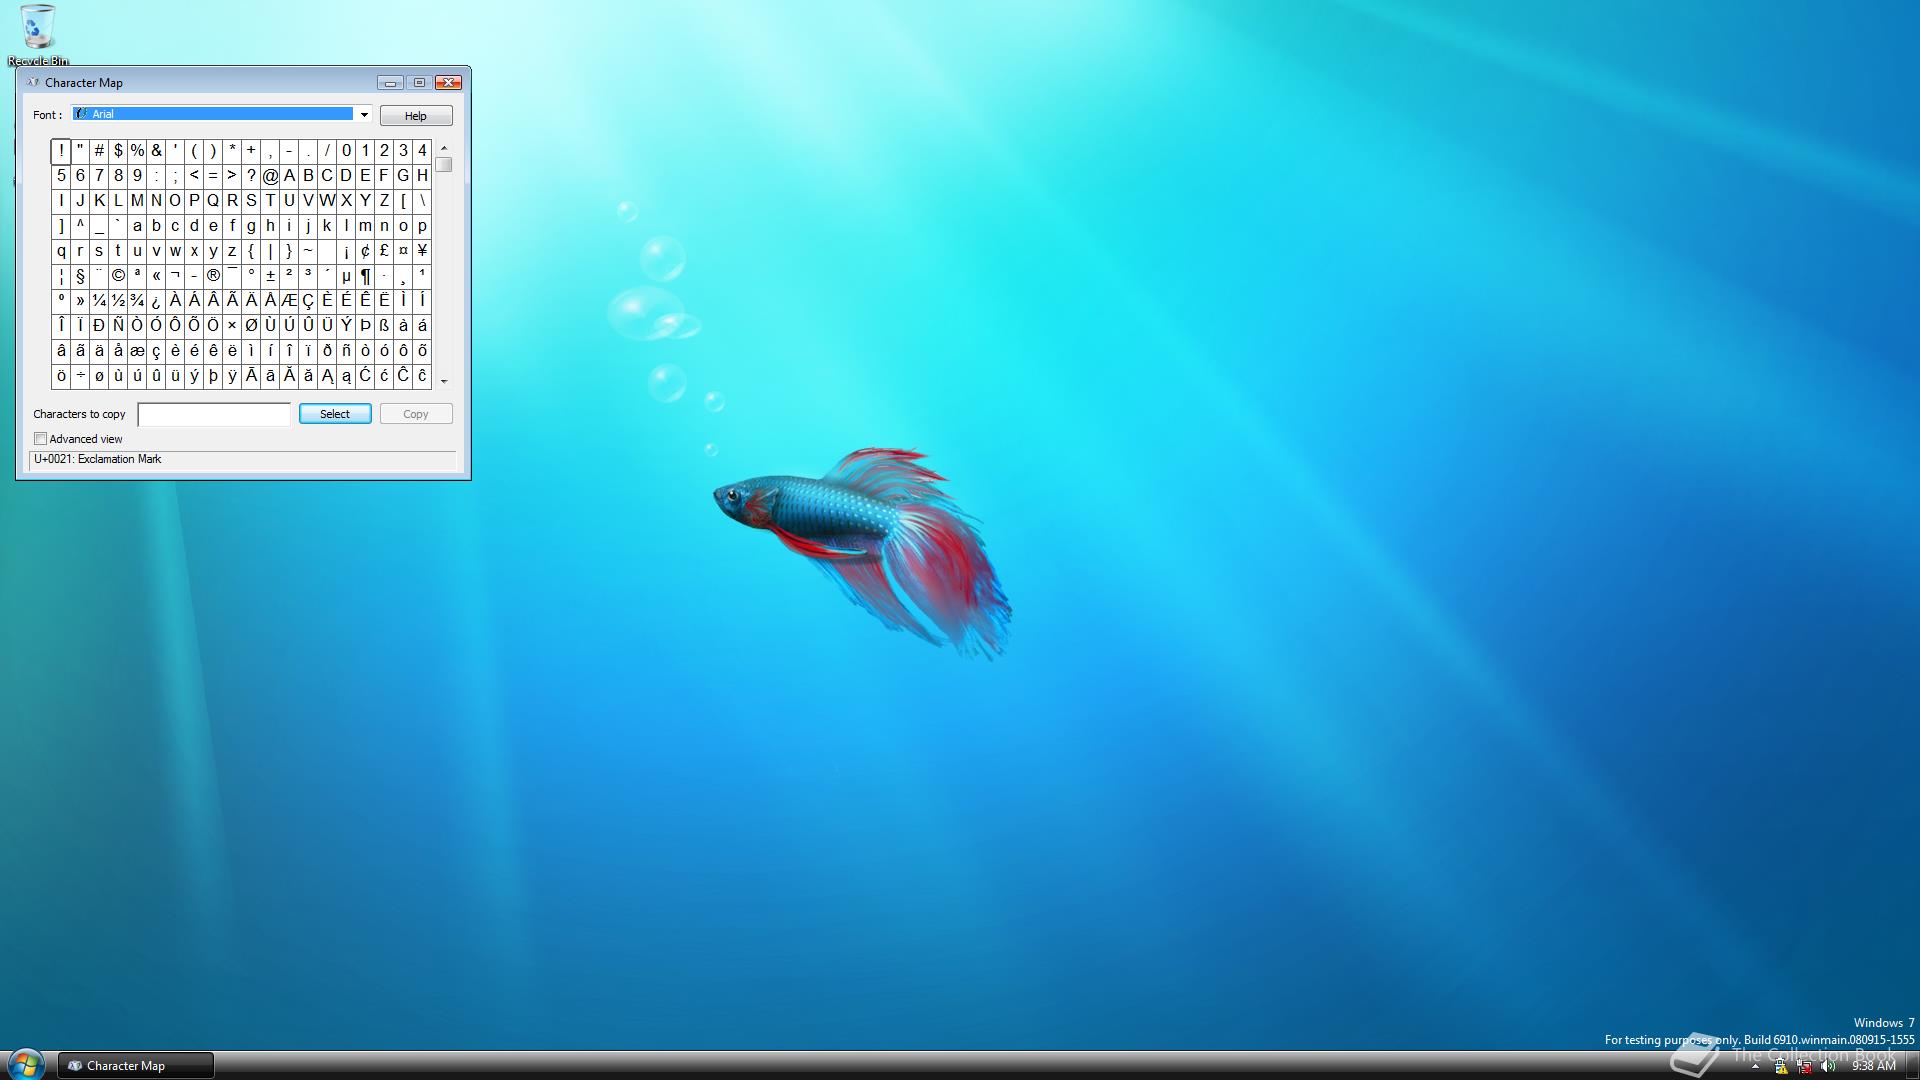This screenshot has width=1920, height=1080.
Task: Click the Select button
Action: pyautogui.click(x=335, y=414)
